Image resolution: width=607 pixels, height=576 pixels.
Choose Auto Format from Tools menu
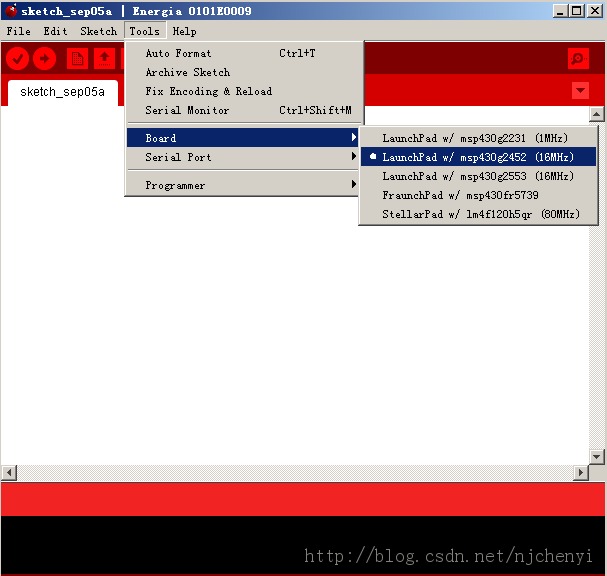[244, 53]
